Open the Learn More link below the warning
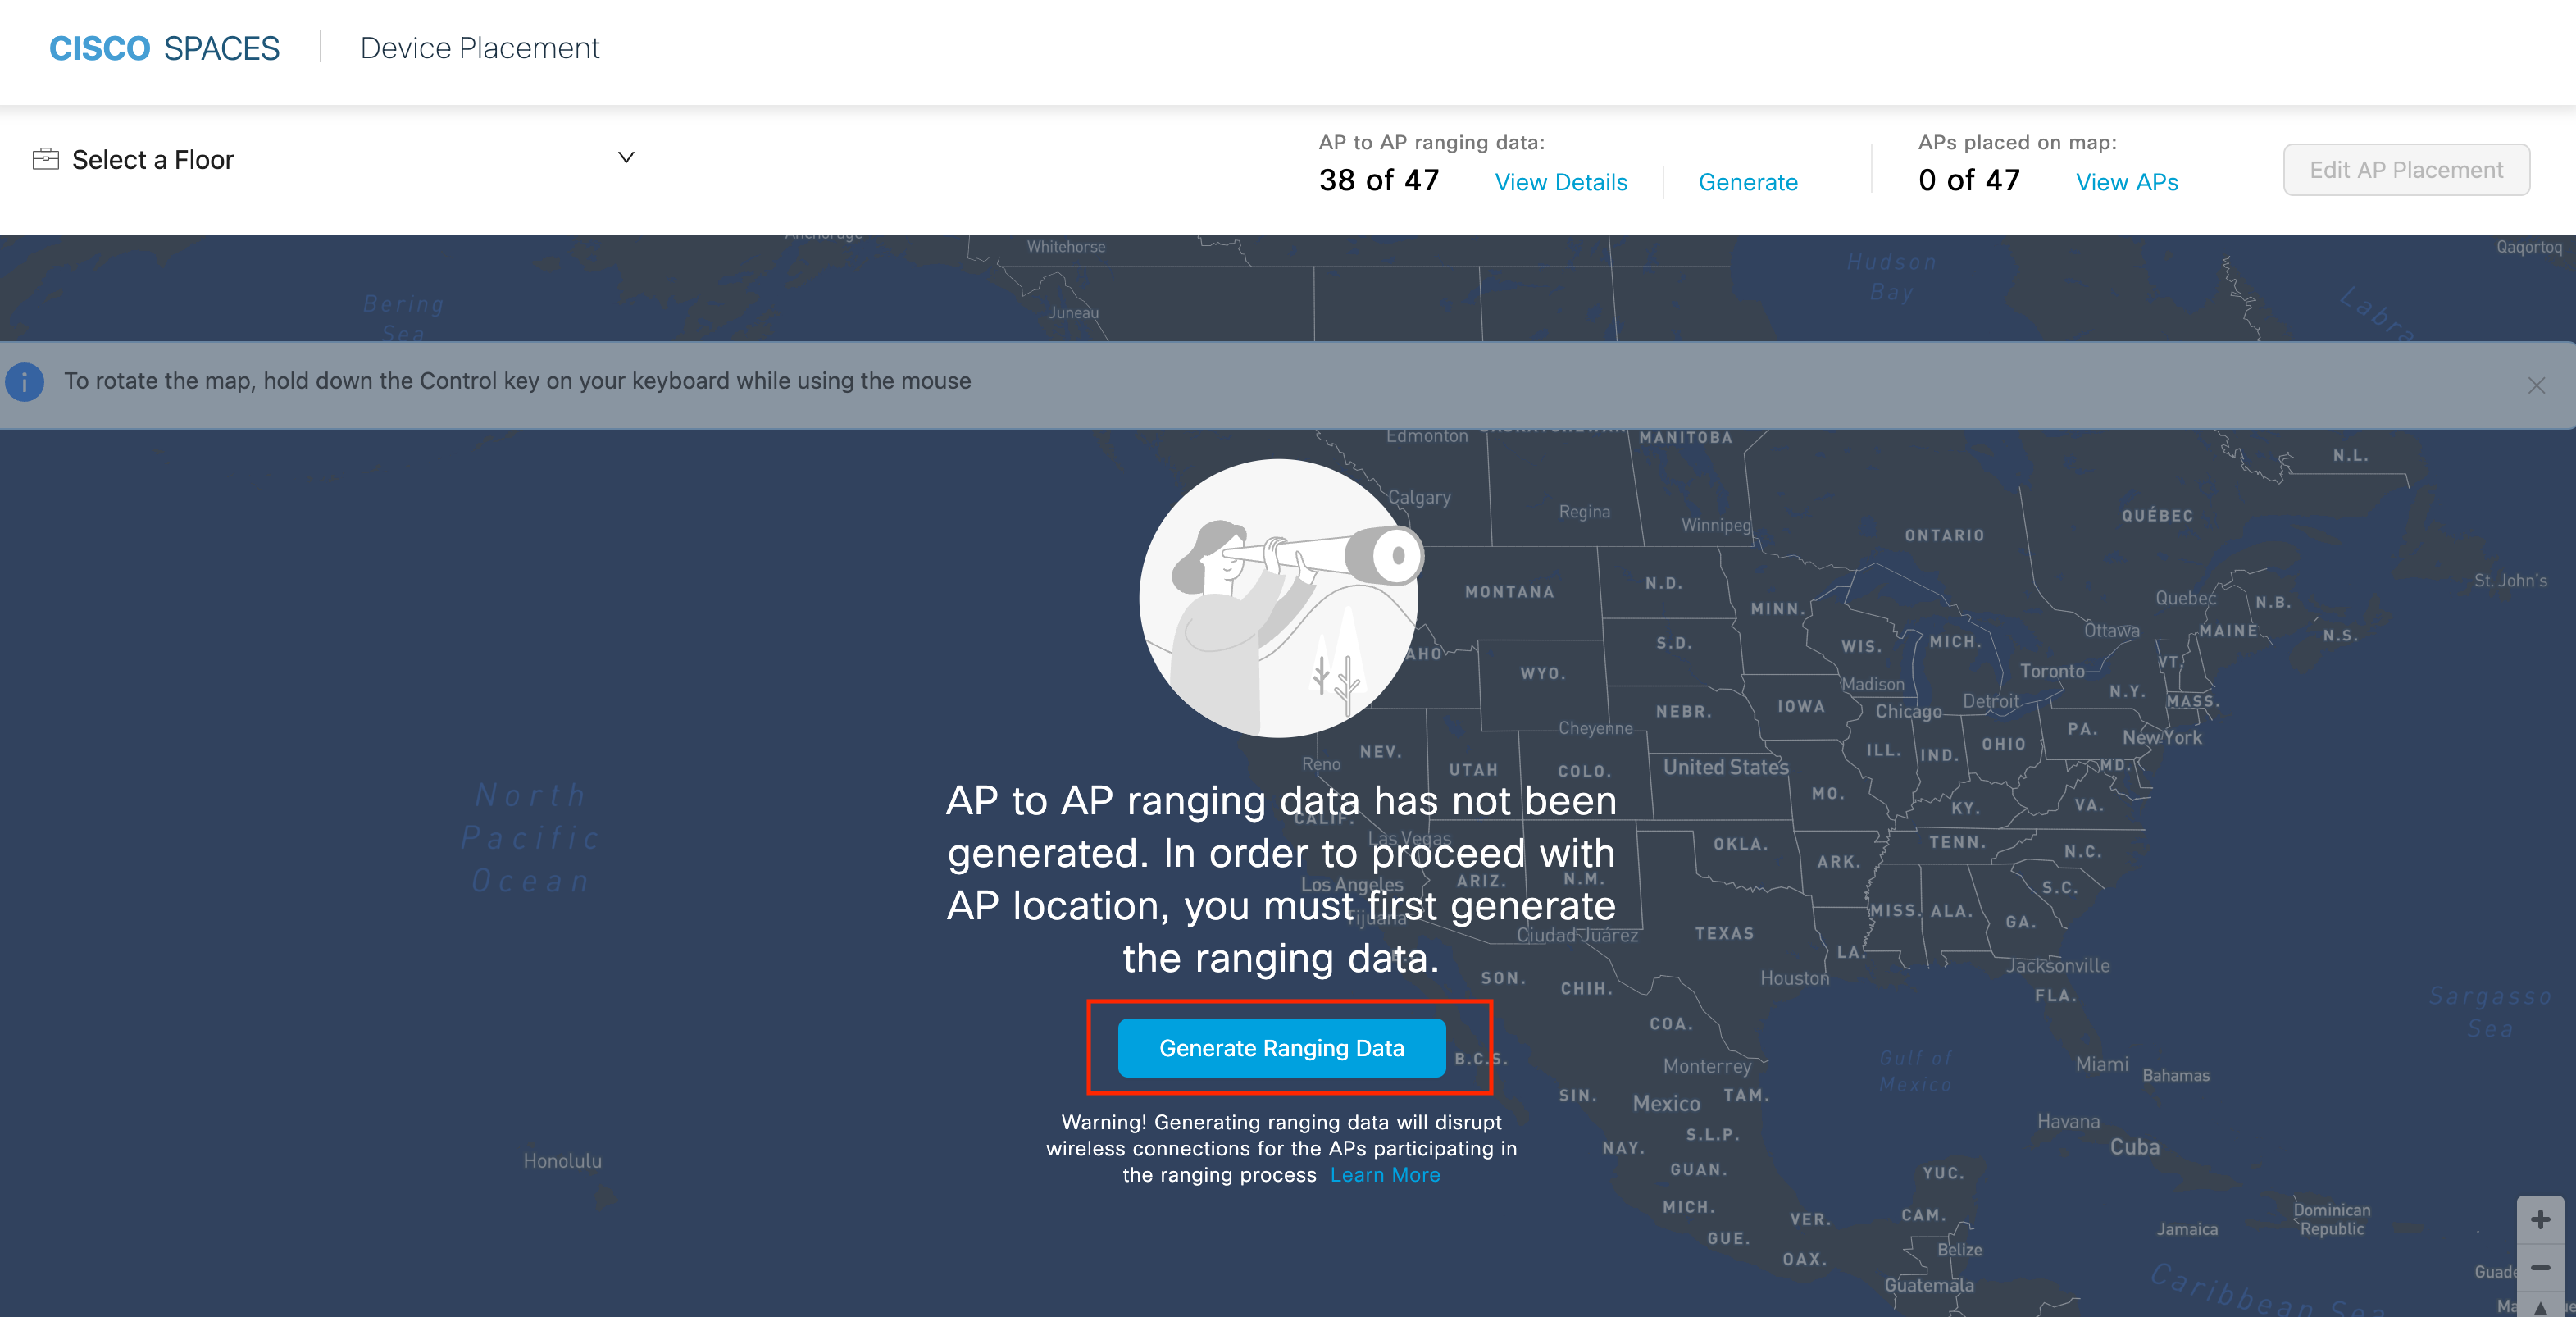 coord(1384,1175)
